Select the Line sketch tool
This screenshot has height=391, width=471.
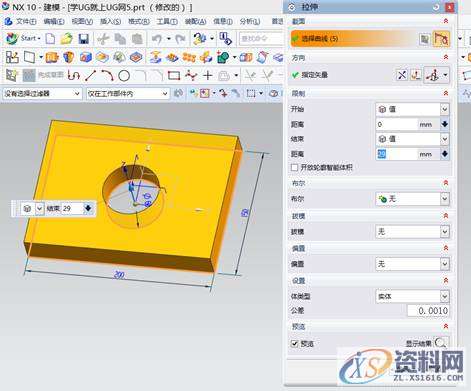[90, 76]
